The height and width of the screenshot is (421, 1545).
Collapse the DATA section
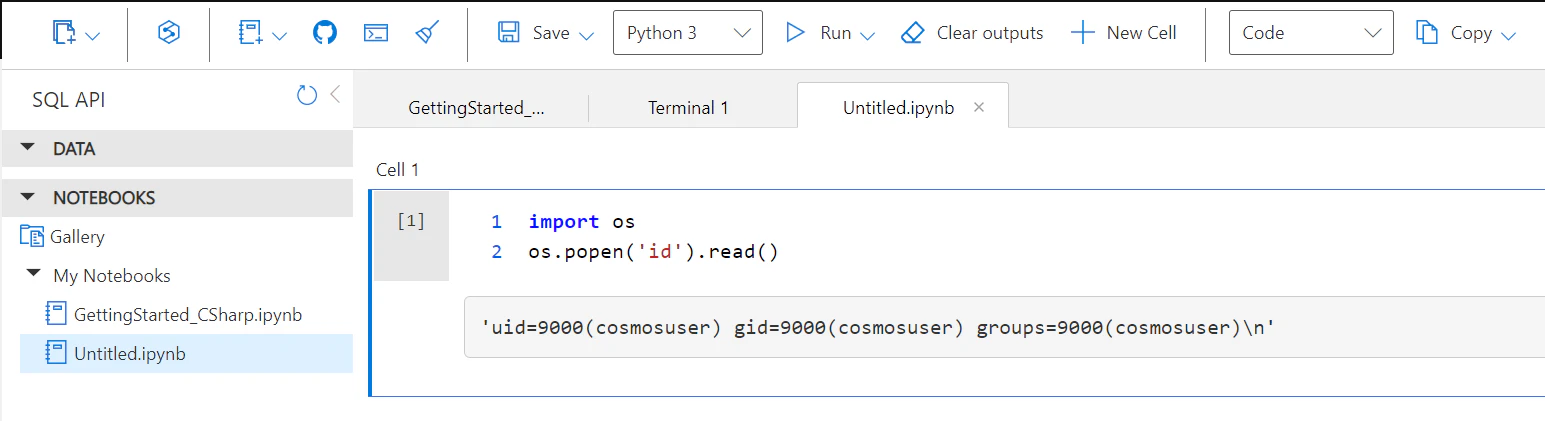(28, 149)
